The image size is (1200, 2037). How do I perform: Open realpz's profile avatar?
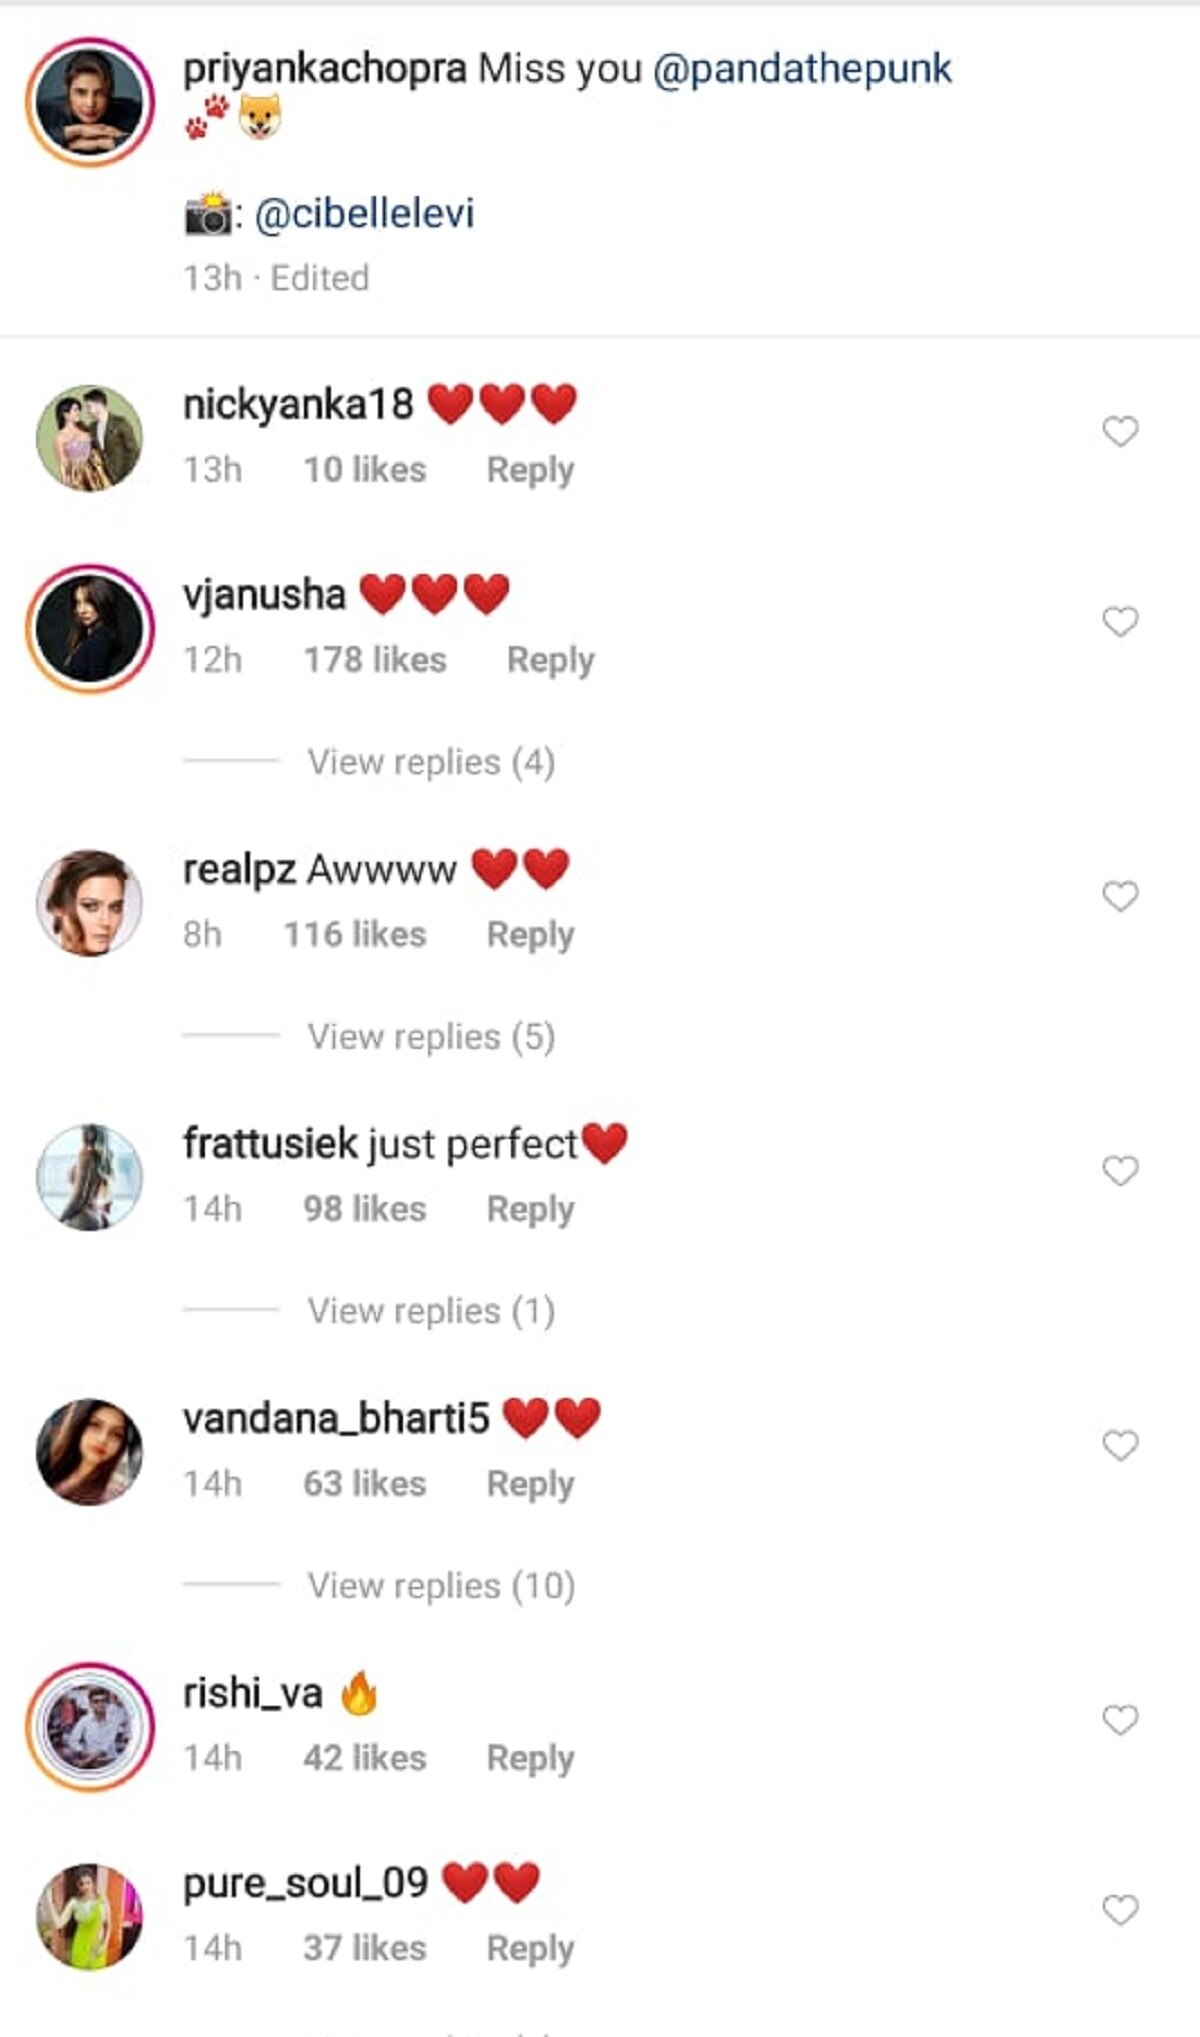tap(90, 903)
